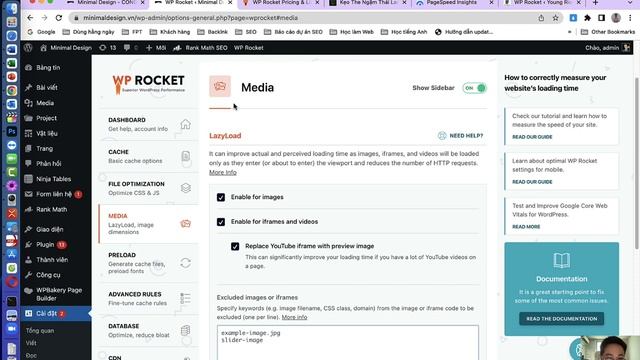Open comments bubble in admin bar
640x360 pixels.
(130, 48)
